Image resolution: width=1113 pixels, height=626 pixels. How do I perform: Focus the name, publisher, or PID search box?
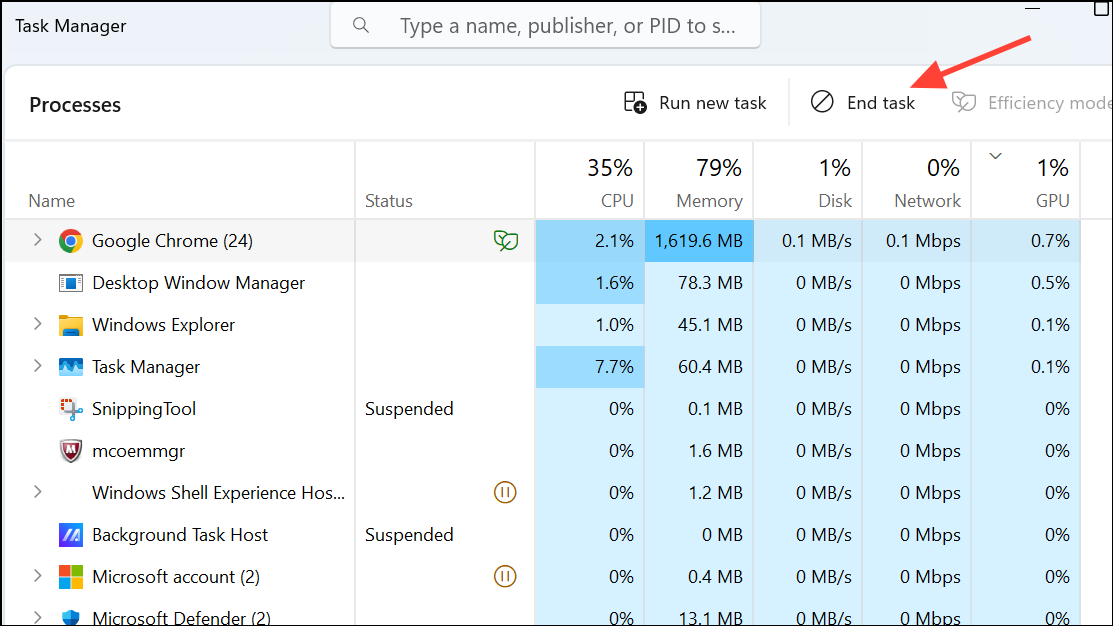(x=545, y=26)
